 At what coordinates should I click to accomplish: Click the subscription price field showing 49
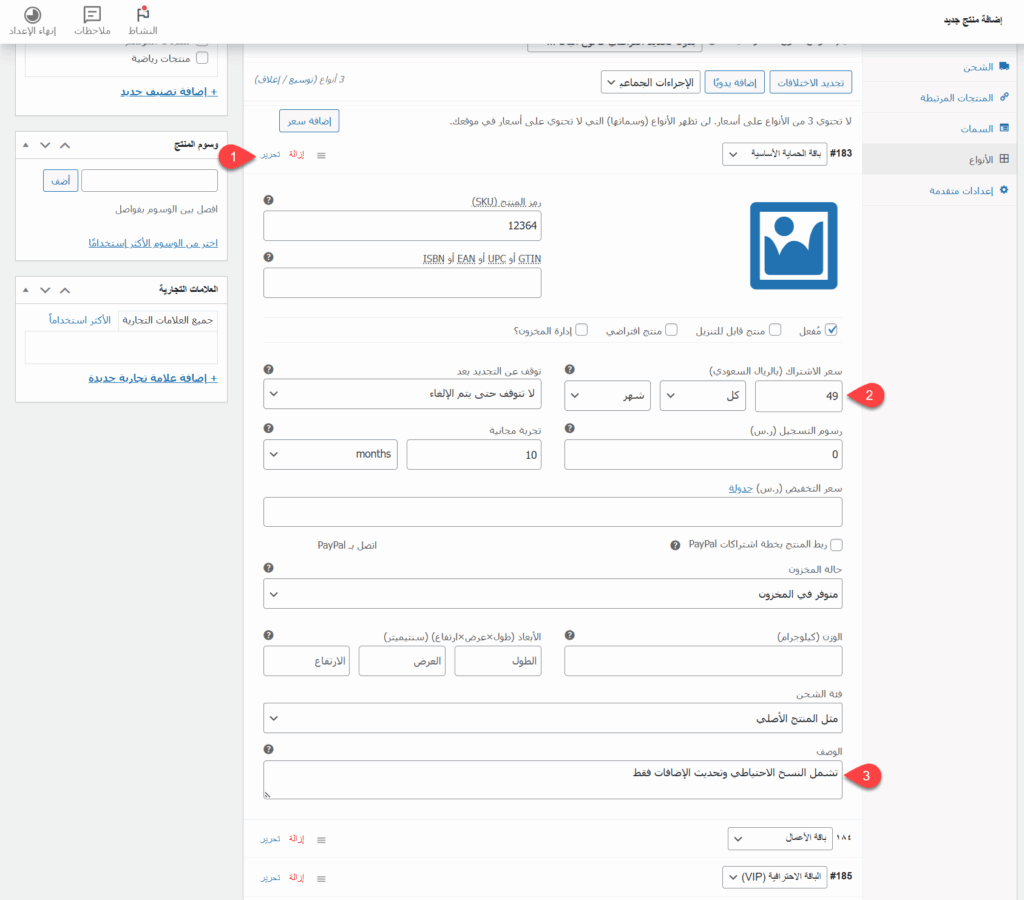pyautogui.click(x=799, y=396)
